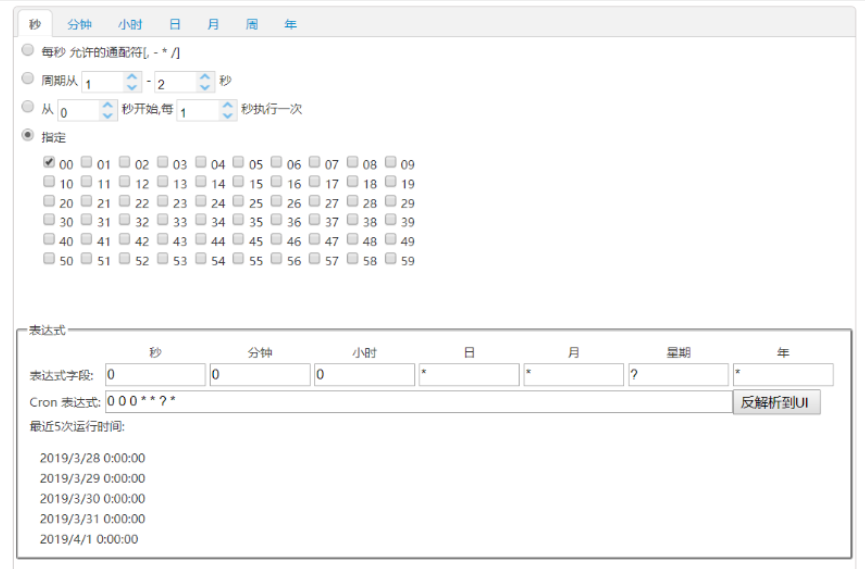Increase the 周期从 start value spinner
The image size is (865, 569).
pyautogui.click(x=132, y=77)
